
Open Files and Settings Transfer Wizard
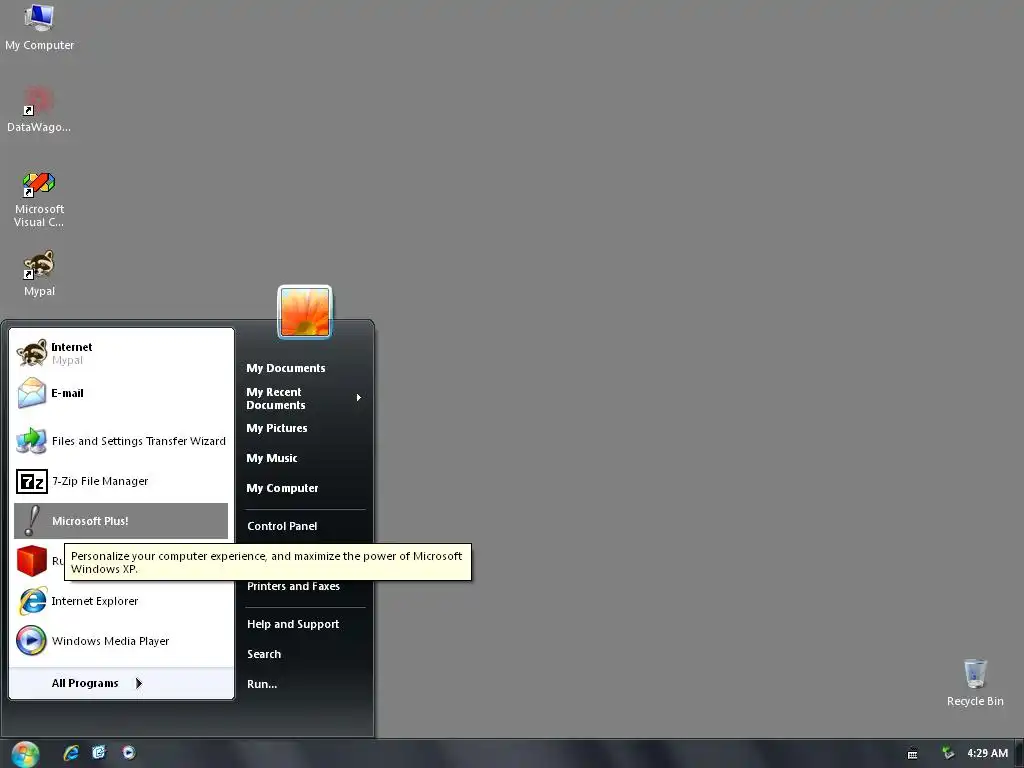pyautogui.click(x=121, y=441)
